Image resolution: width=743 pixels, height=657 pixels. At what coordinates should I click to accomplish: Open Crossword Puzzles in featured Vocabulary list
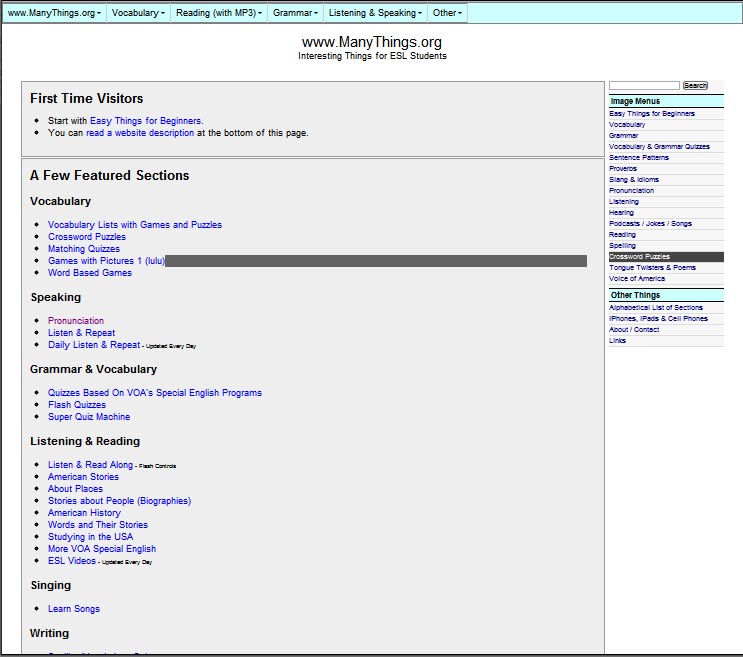tap(87, 236)
